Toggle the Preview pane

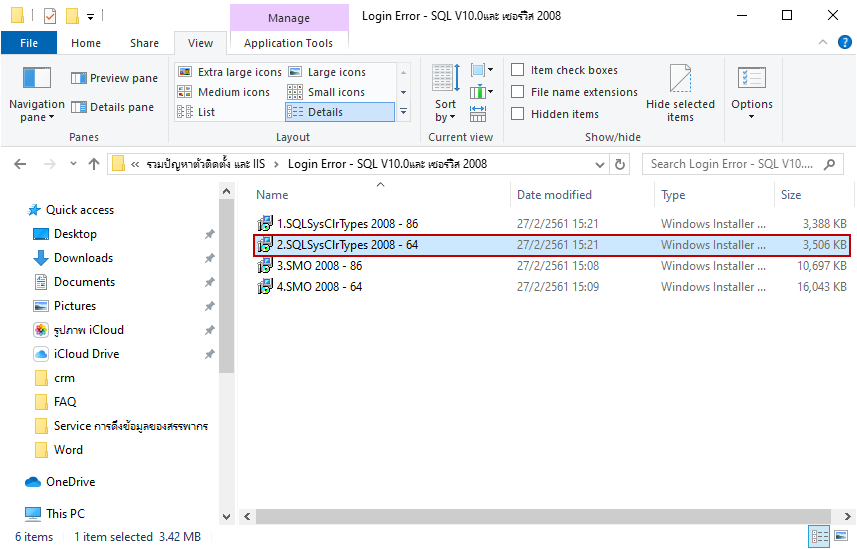pos(115,78)
